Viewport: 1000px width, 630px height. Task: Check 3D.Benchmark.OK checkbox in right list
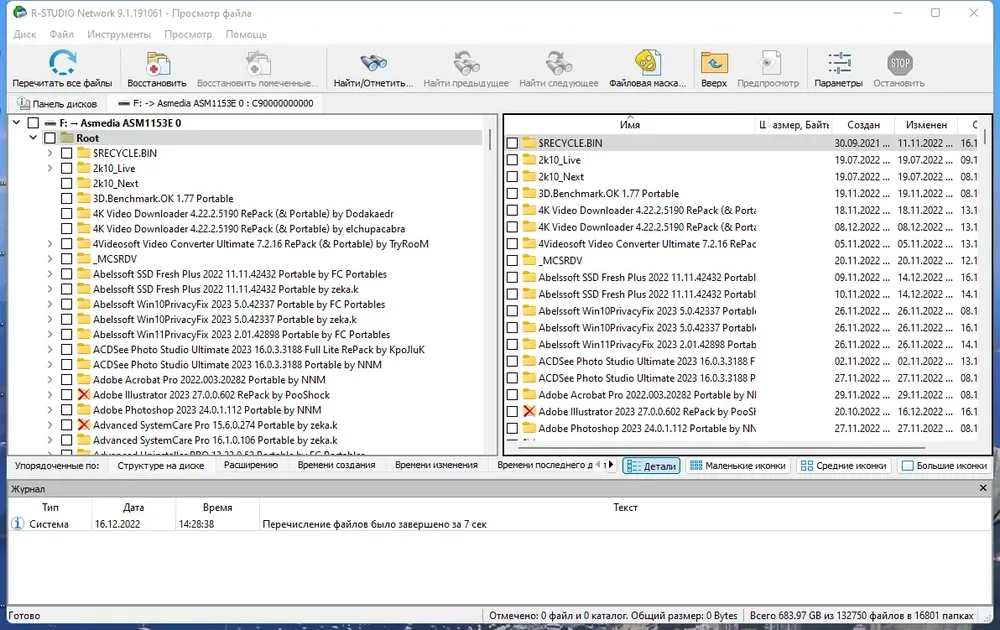512,193
